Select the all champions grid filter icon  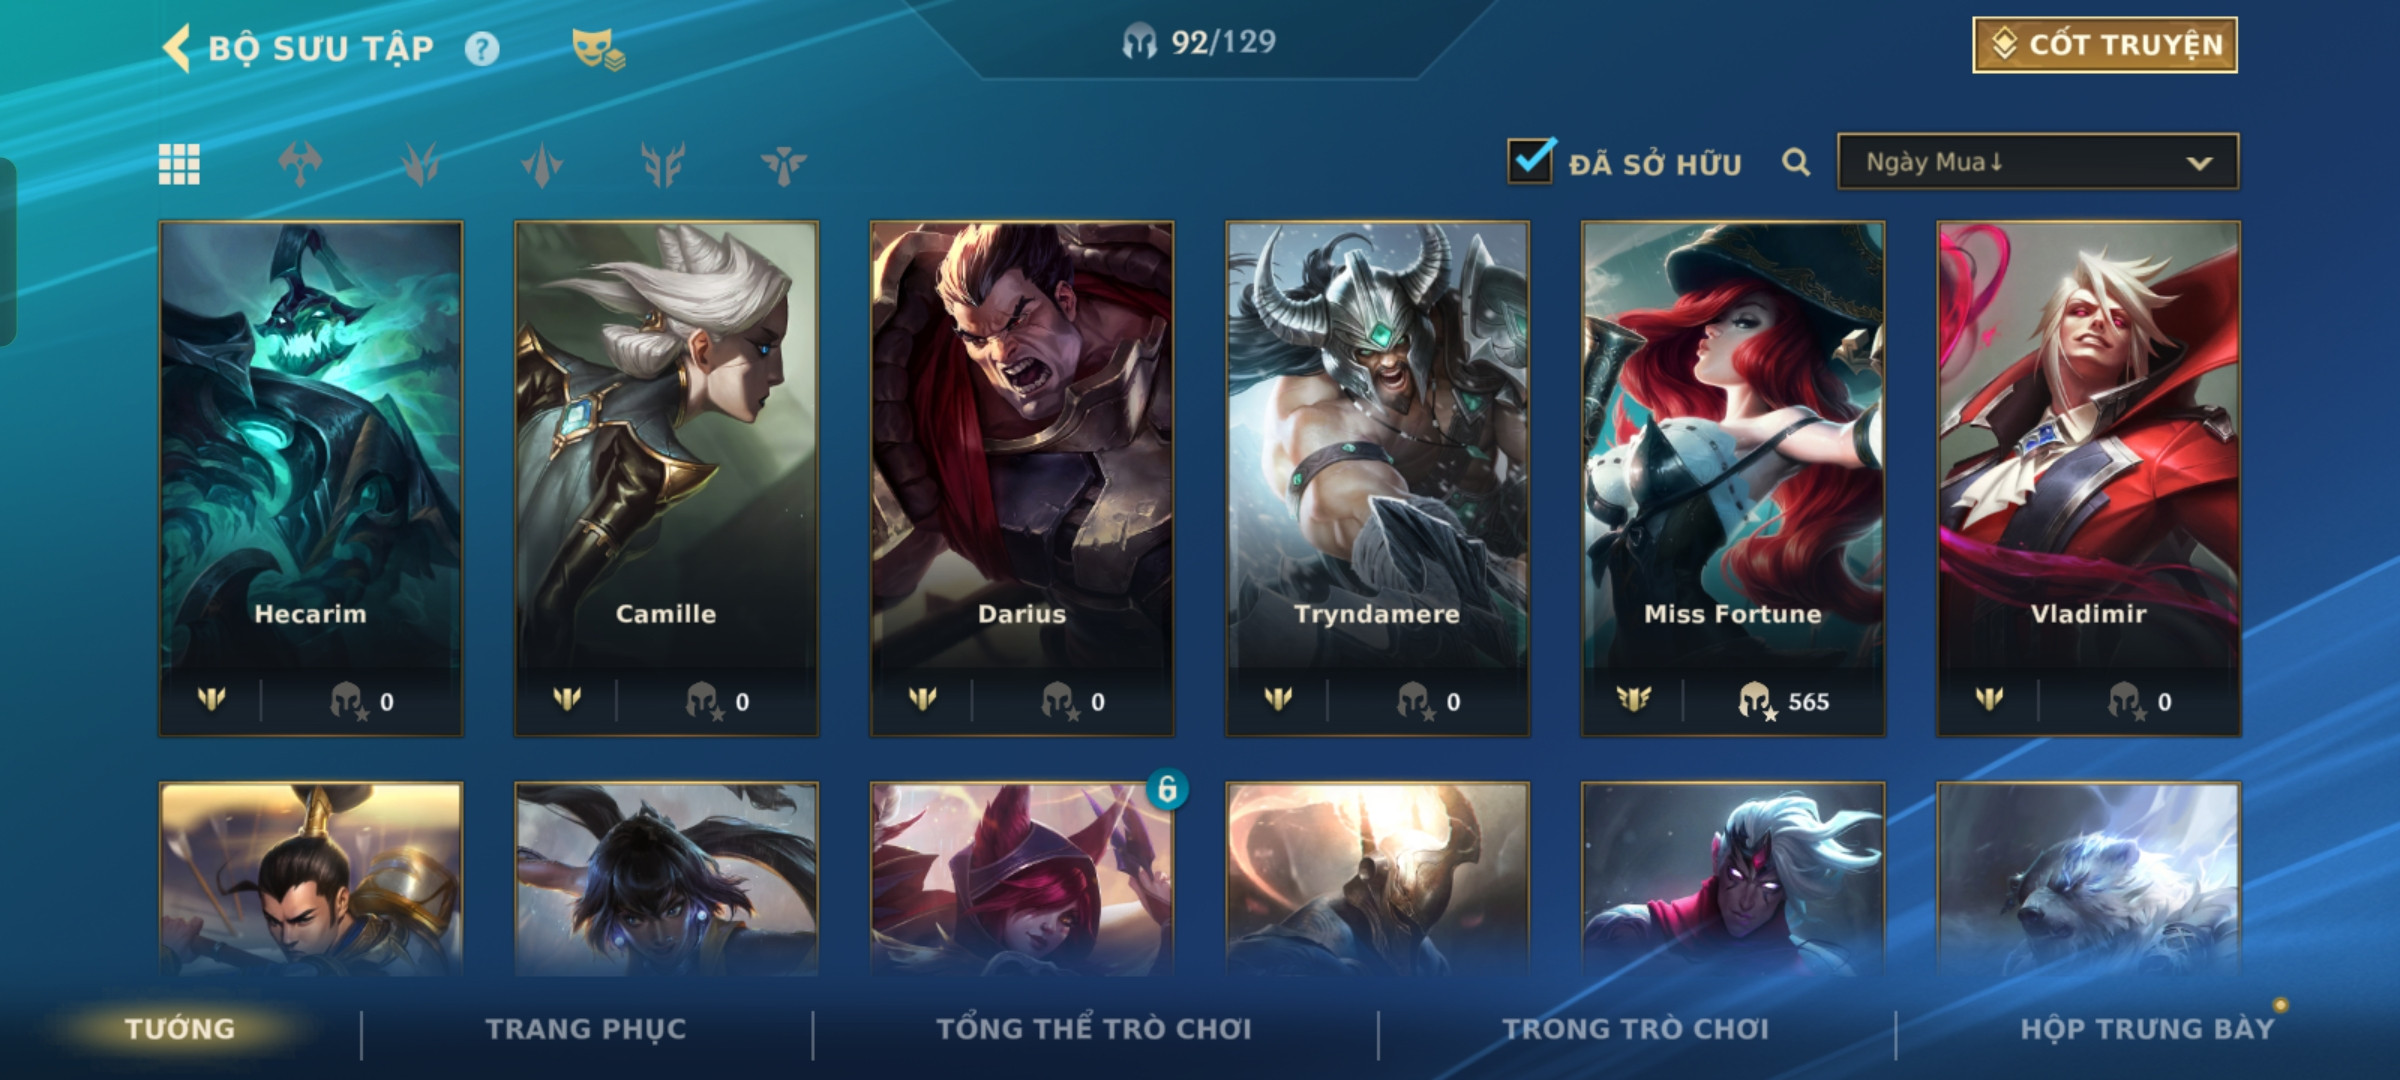(179, 164)
